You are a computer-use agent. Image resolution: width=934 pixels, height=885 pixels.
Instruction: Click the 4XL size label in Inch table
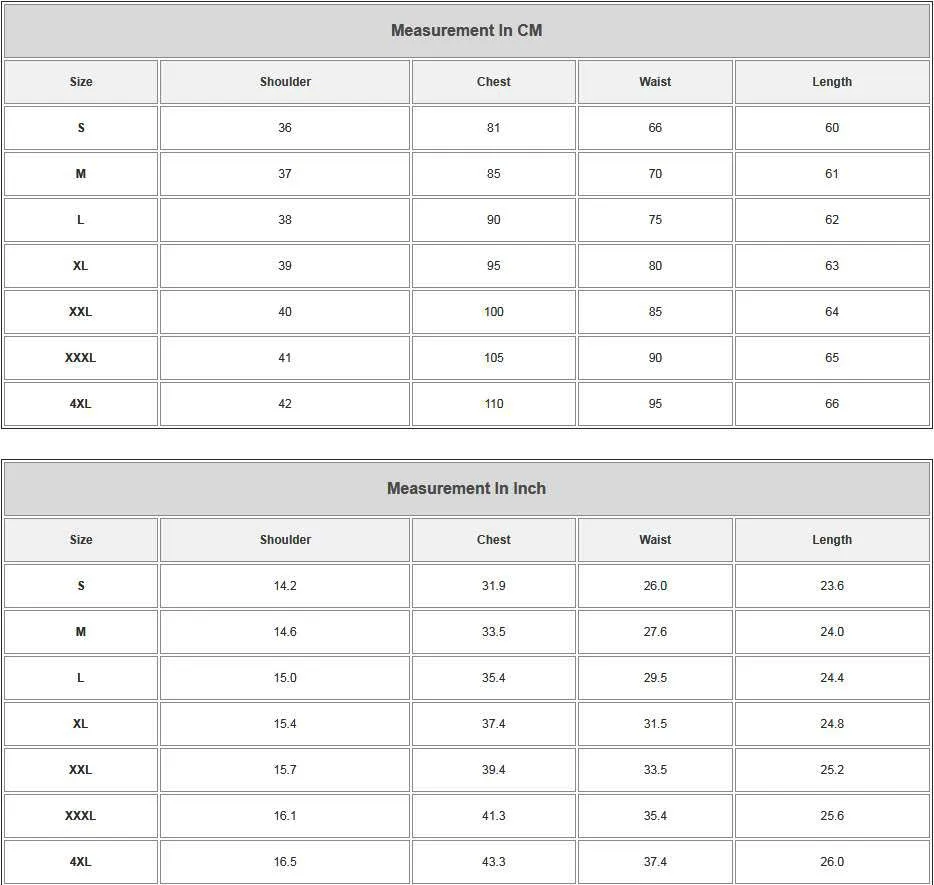[x=81, y=862]
